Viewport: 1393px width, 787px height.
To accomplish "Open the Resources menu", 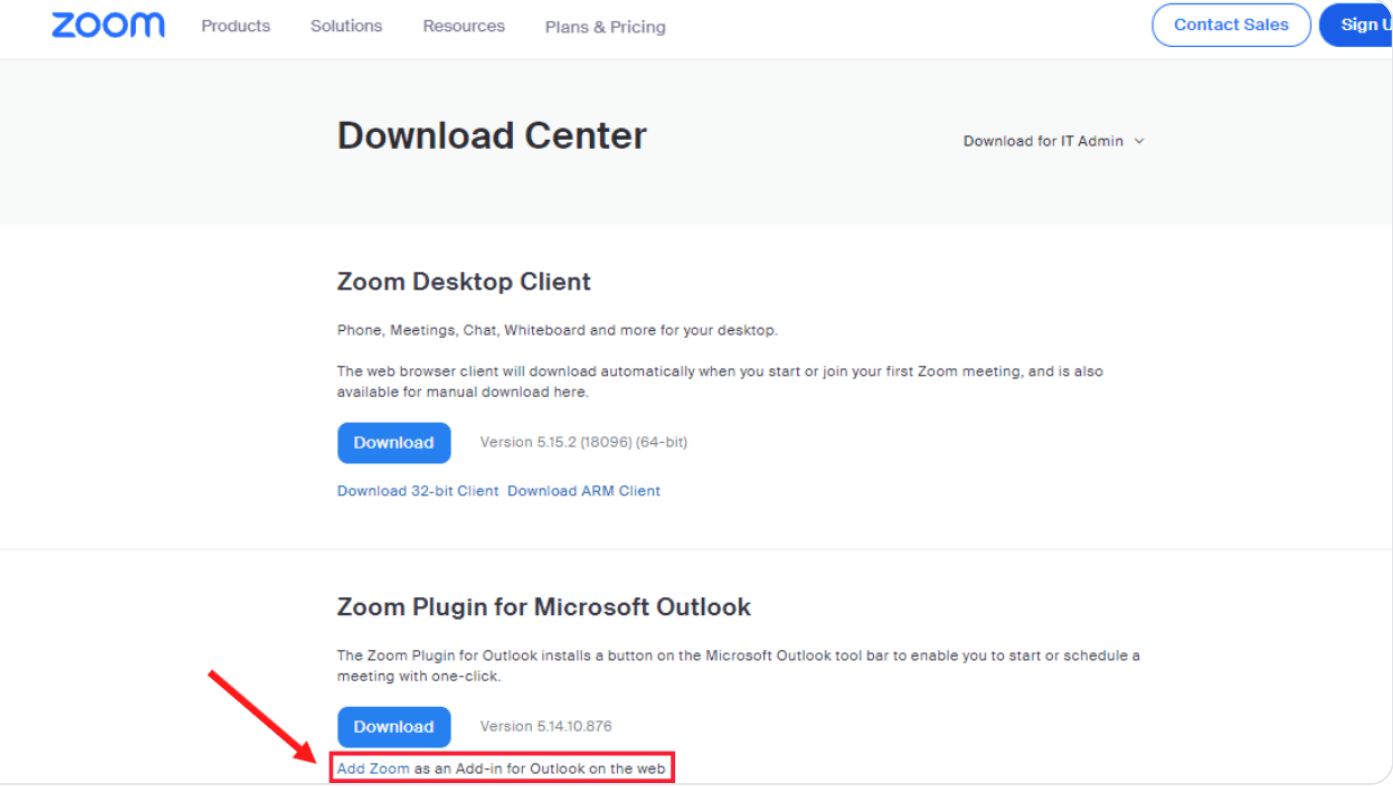I will tap(463, 26).
